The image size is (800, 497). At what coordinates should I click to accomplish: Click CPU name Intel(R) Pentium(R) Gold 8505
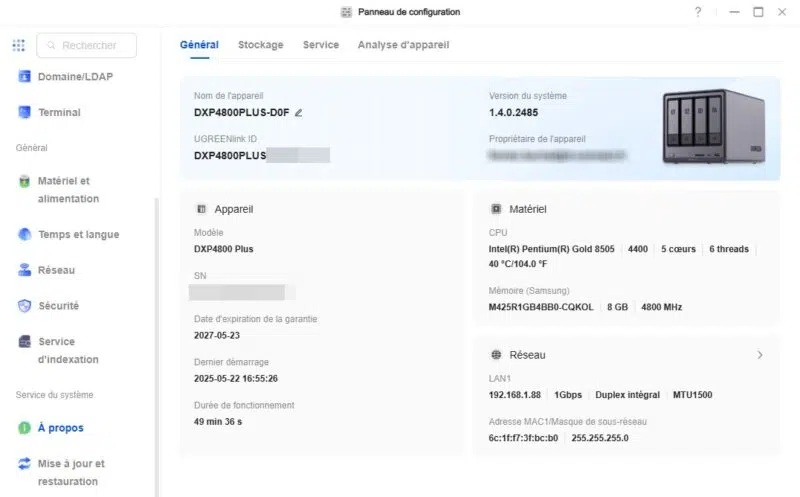tap(552, 249)
